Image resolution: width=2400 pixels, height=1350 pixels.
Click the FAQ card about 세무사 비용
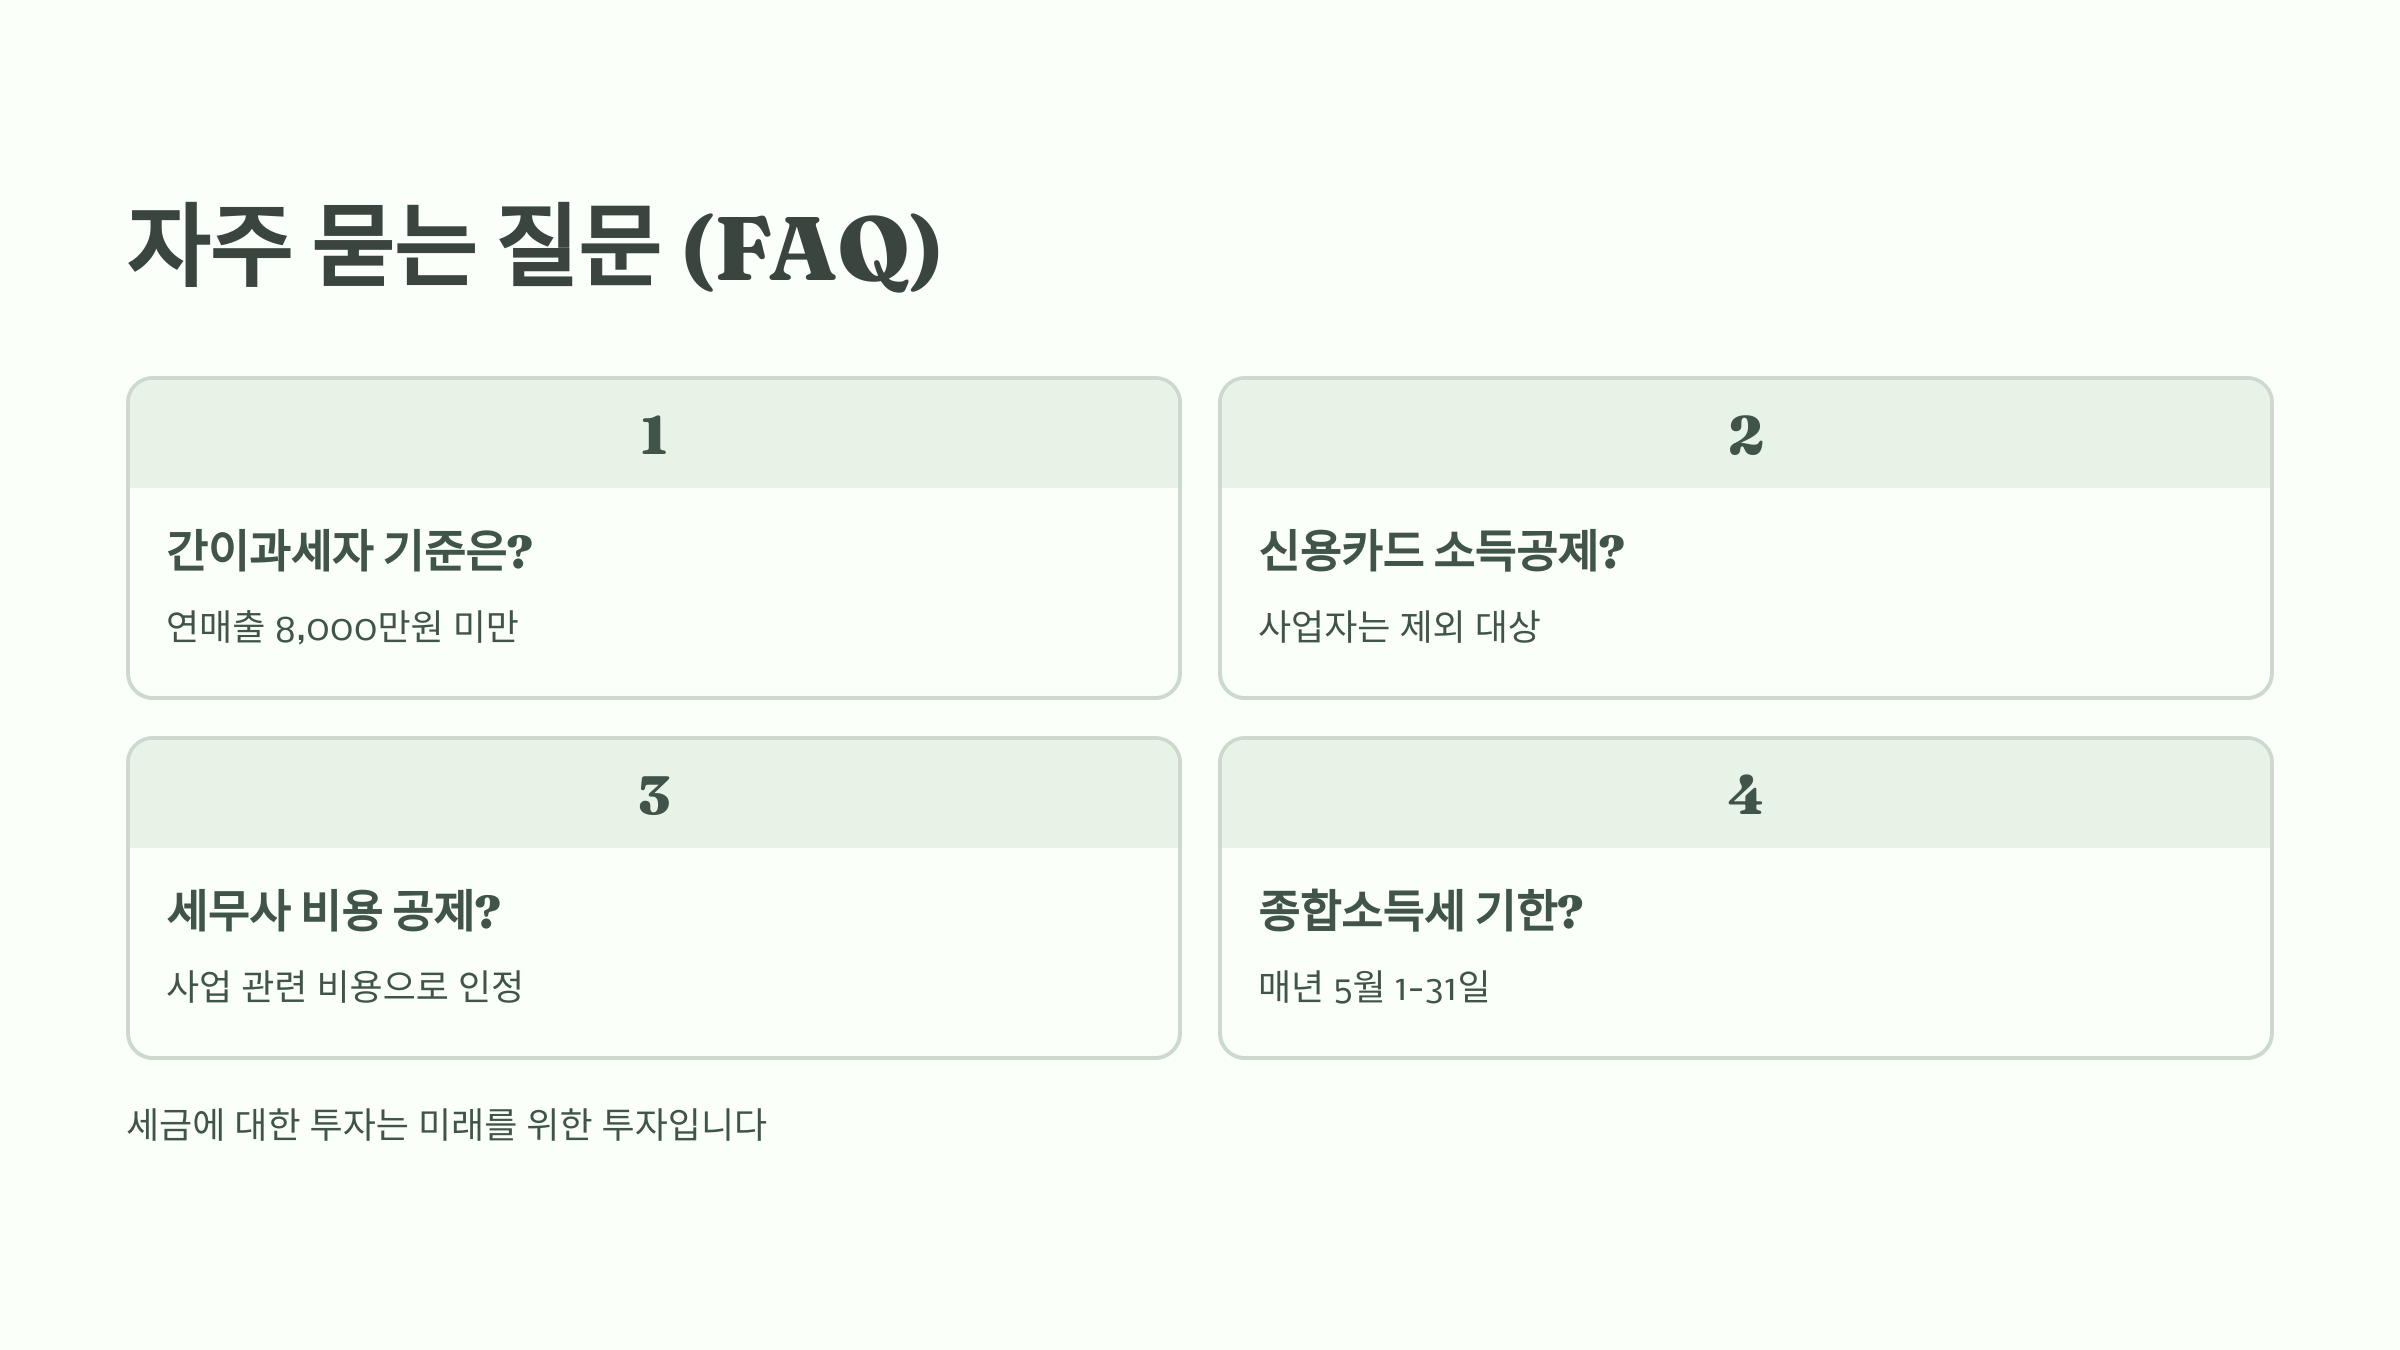click(x=654, y=898)
